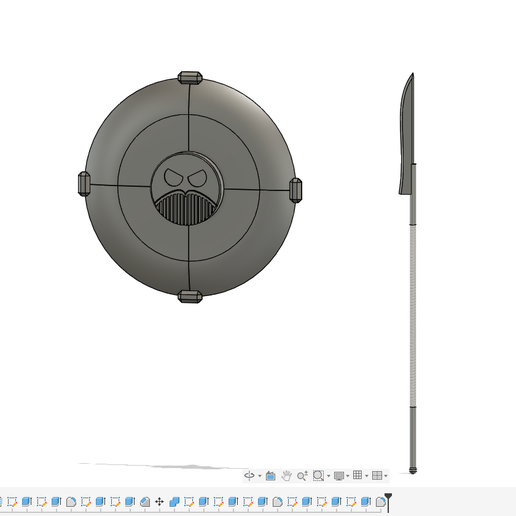Open the Display Settings monitor icon

(x=339, y=476)
